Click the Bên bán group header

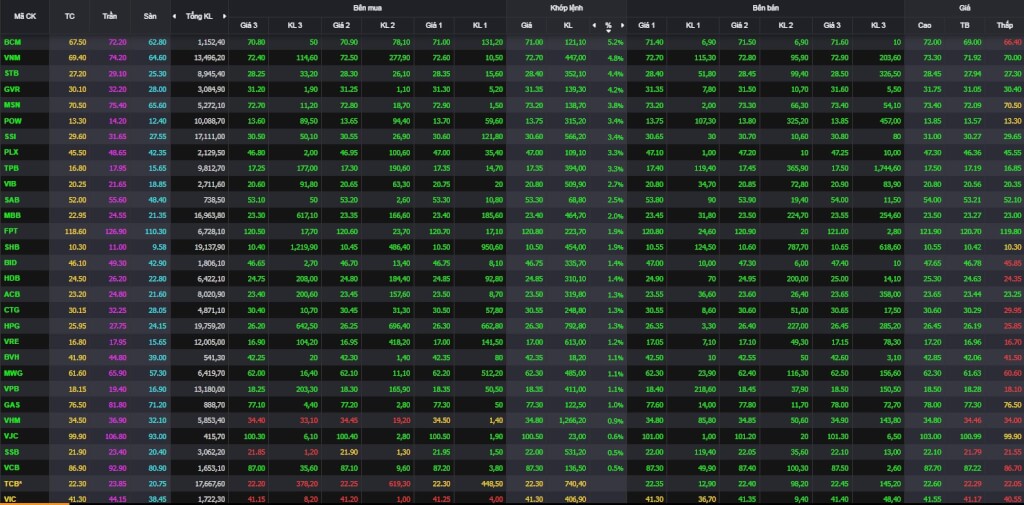click(765, 8)
